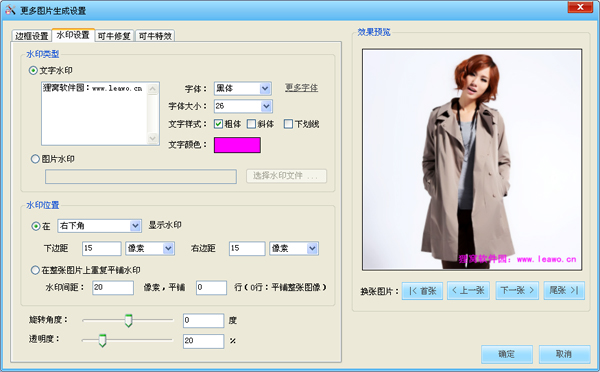Viewport: 600px width, 372px height.
Task: Click the text box scrollbar down arrow
Action: 153,138
